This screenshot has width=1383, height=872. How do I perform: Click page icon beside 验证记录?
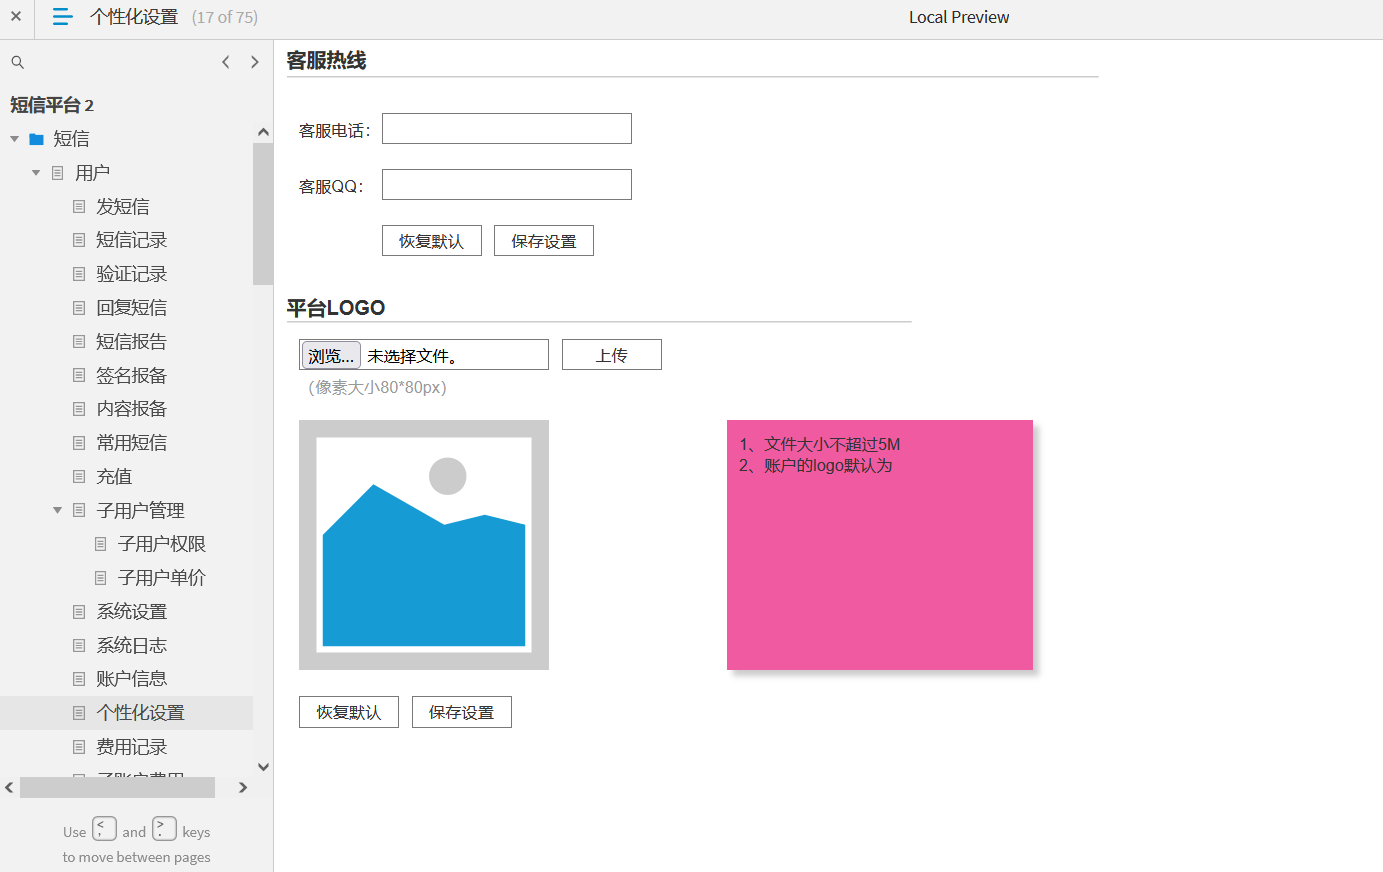tap(79, 274)
